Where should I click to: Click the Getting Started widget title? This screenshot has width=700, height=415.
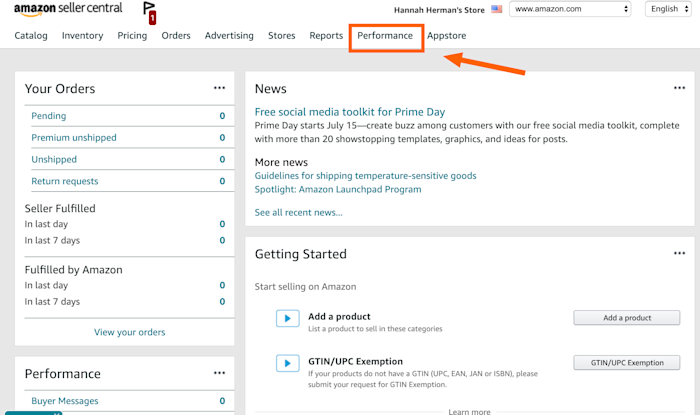point(301,254)
